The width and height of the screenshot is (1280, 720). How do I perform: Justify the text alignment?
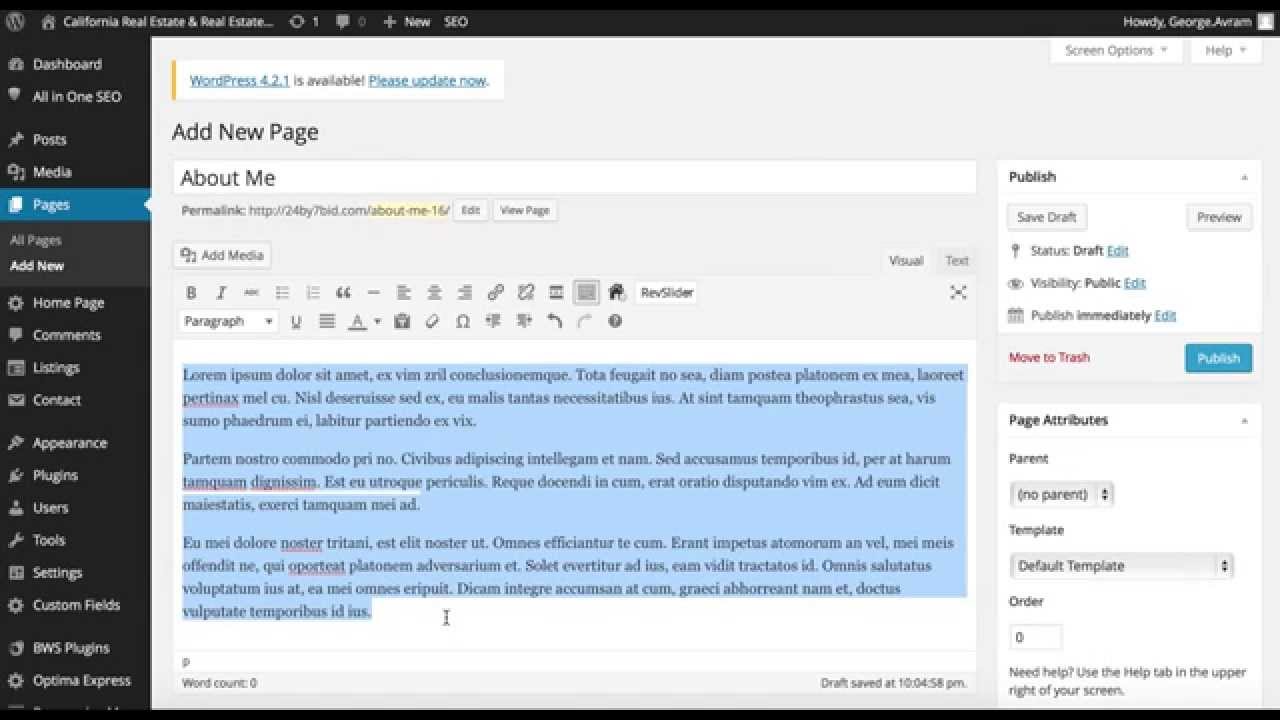(327, 321)
